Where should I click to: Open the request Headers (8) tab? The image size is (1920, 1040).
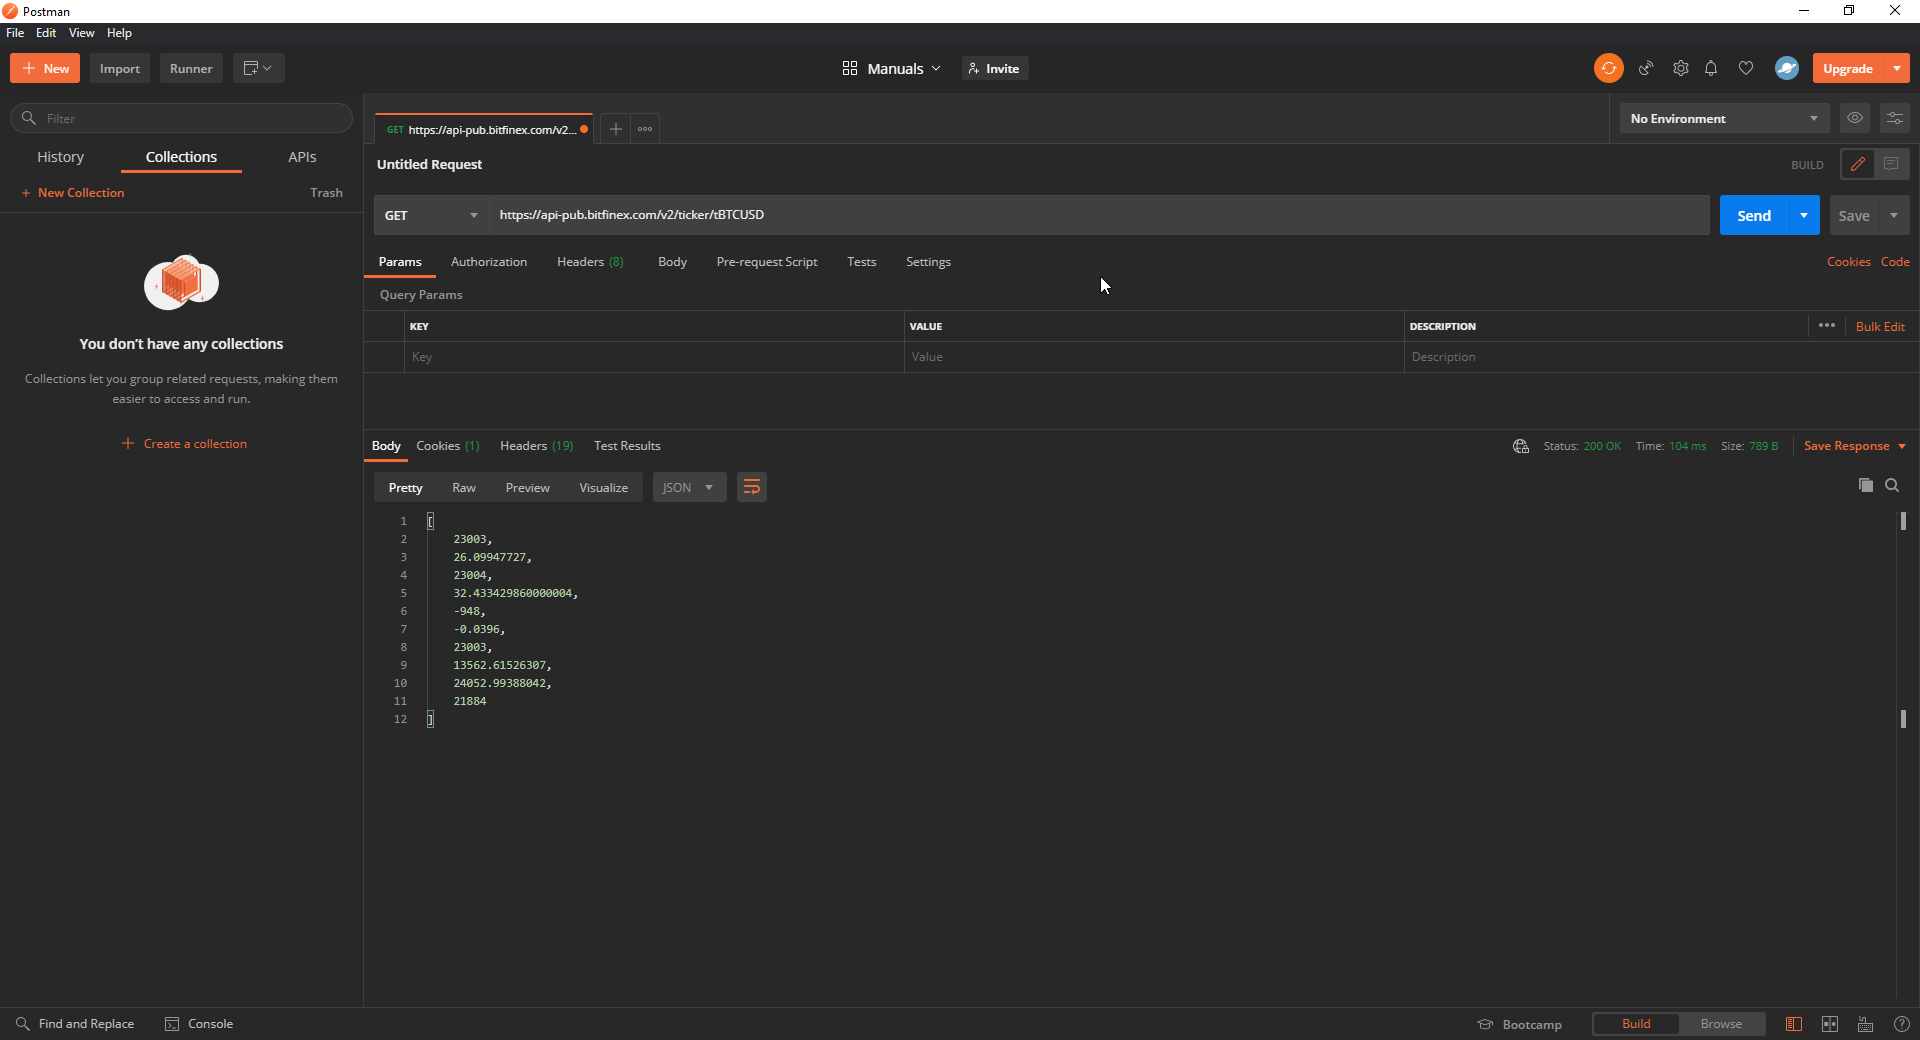coord(590,262)
